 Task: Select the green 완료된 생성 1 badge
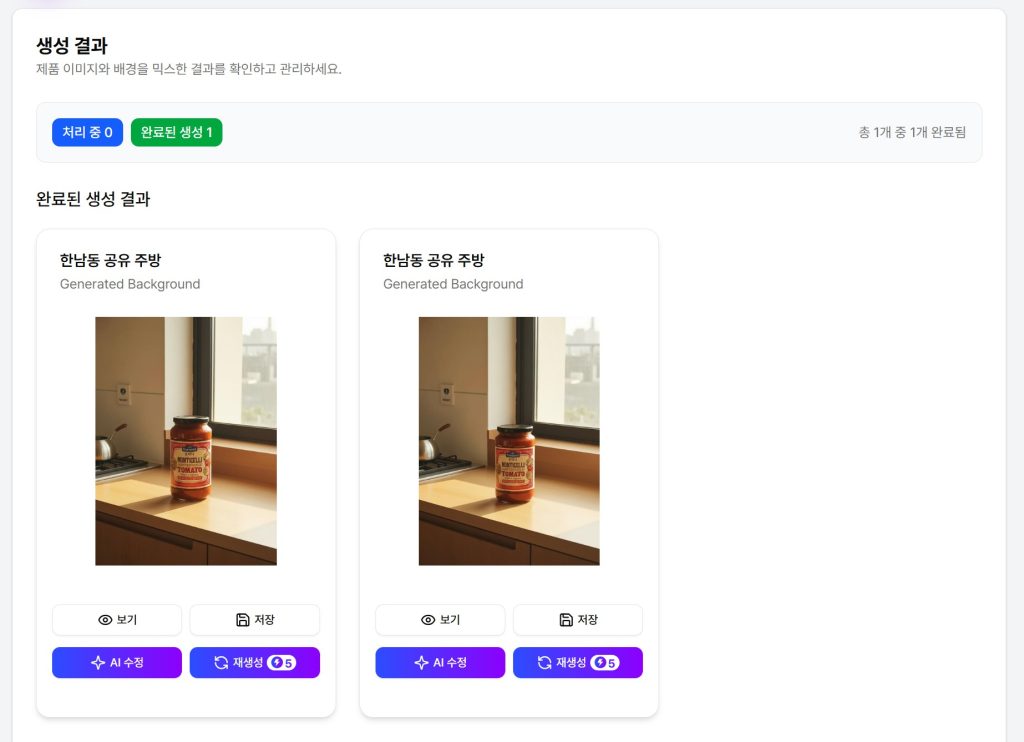tap(176, 132)
